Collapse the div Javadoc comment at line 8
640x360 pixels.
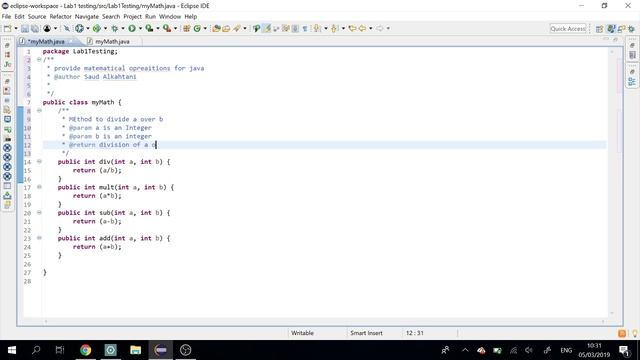(x=39, y=110)
